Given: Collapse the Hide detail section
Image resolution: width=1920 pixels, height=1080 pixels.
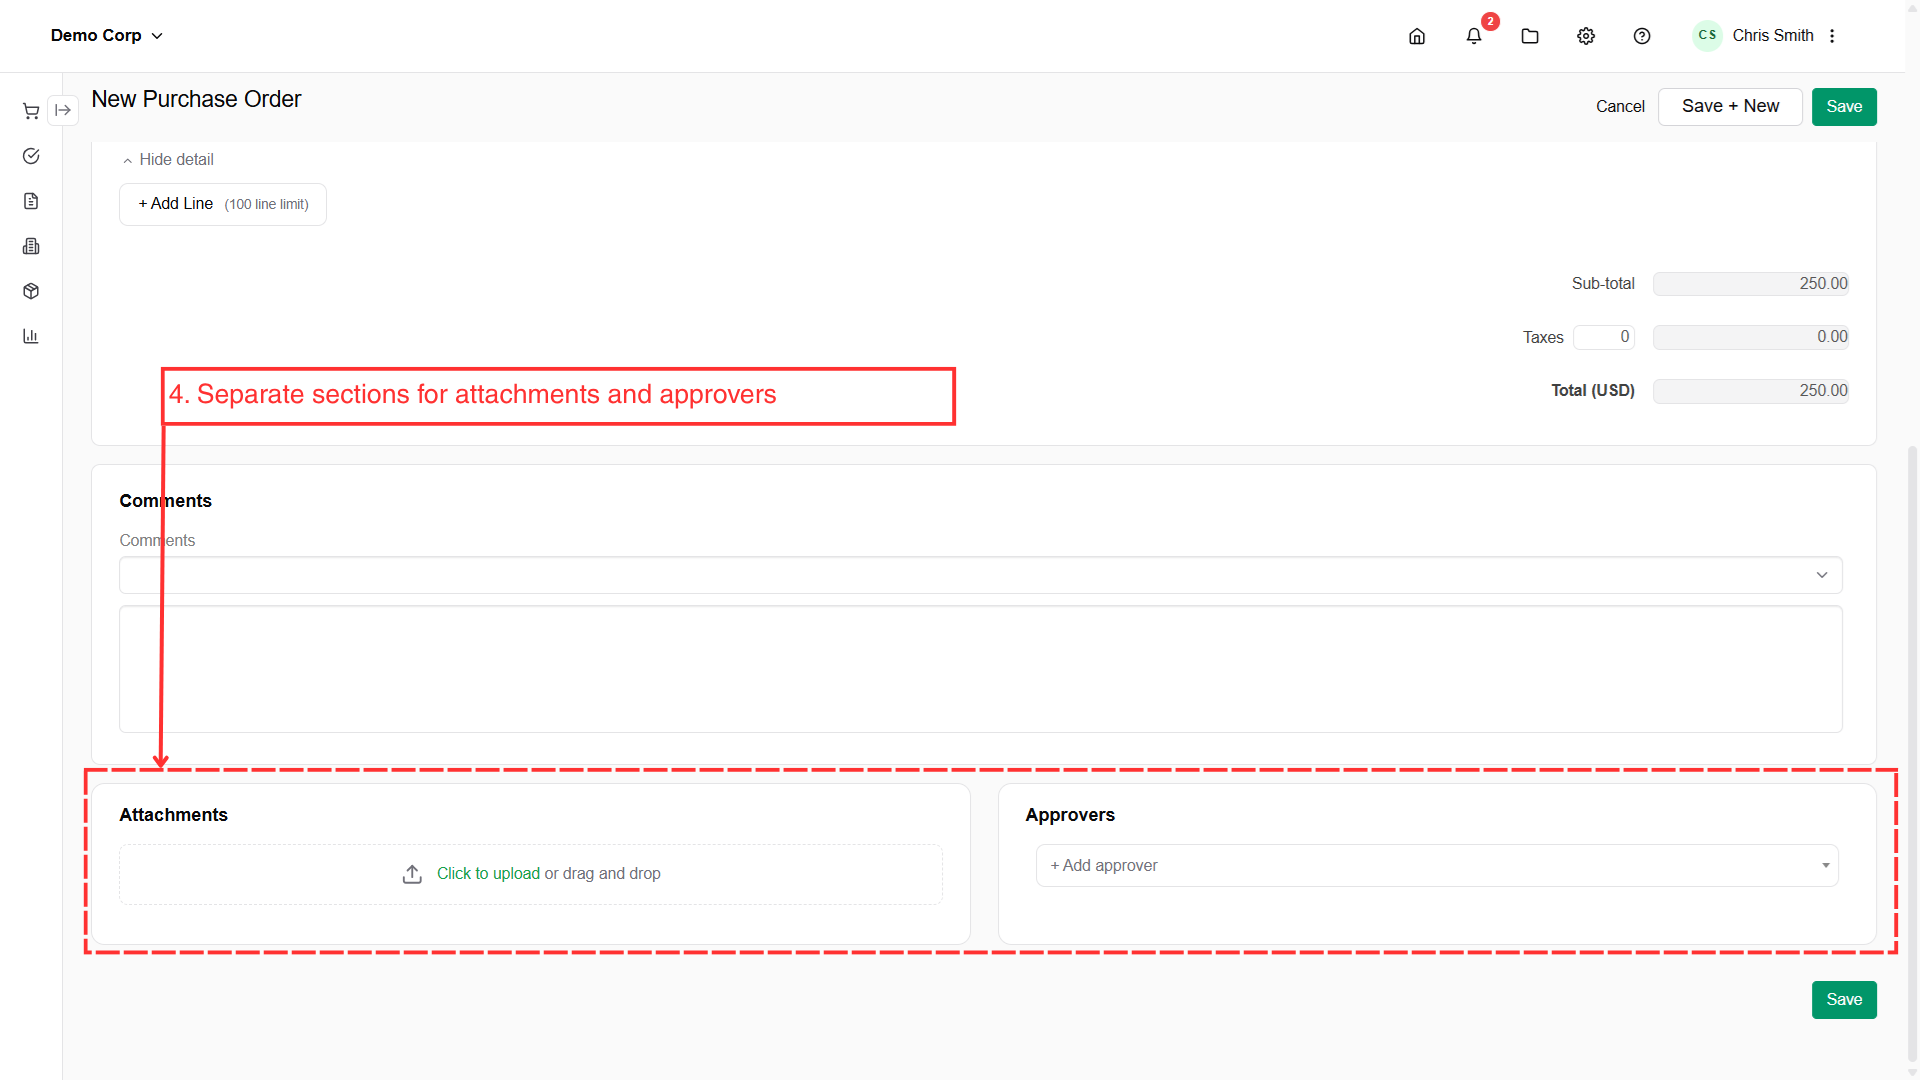Looking at the screenshot, I should [168, 160].
